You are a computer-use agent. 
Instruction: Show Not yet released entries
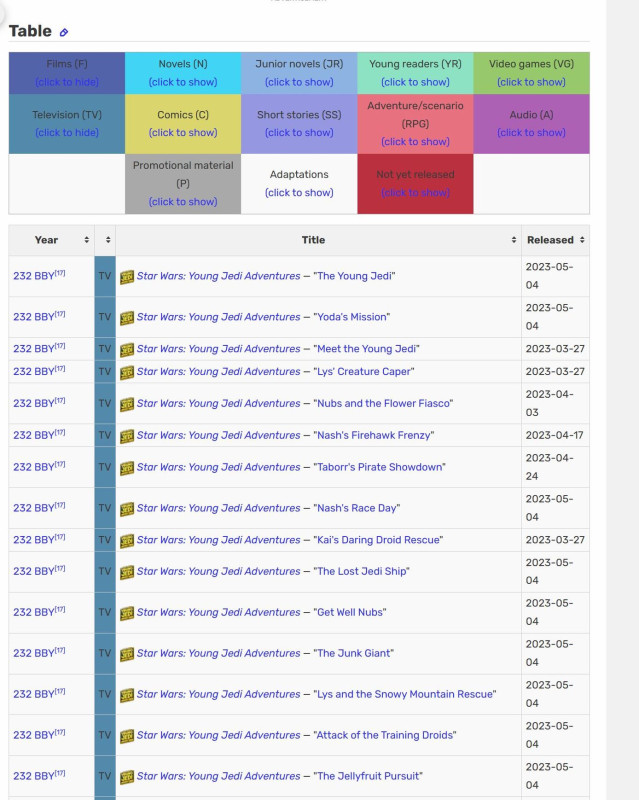[415, 193]
